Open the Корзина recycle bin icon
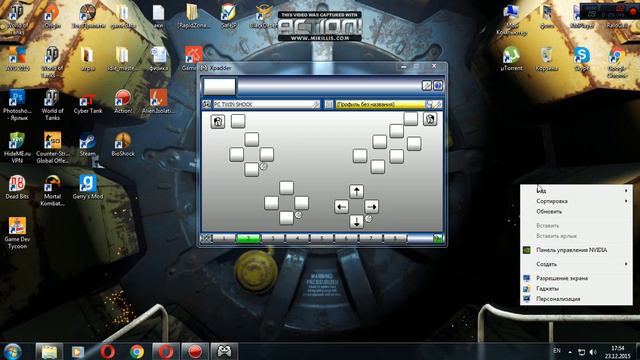640x360 pixels. tap(547, 60)
